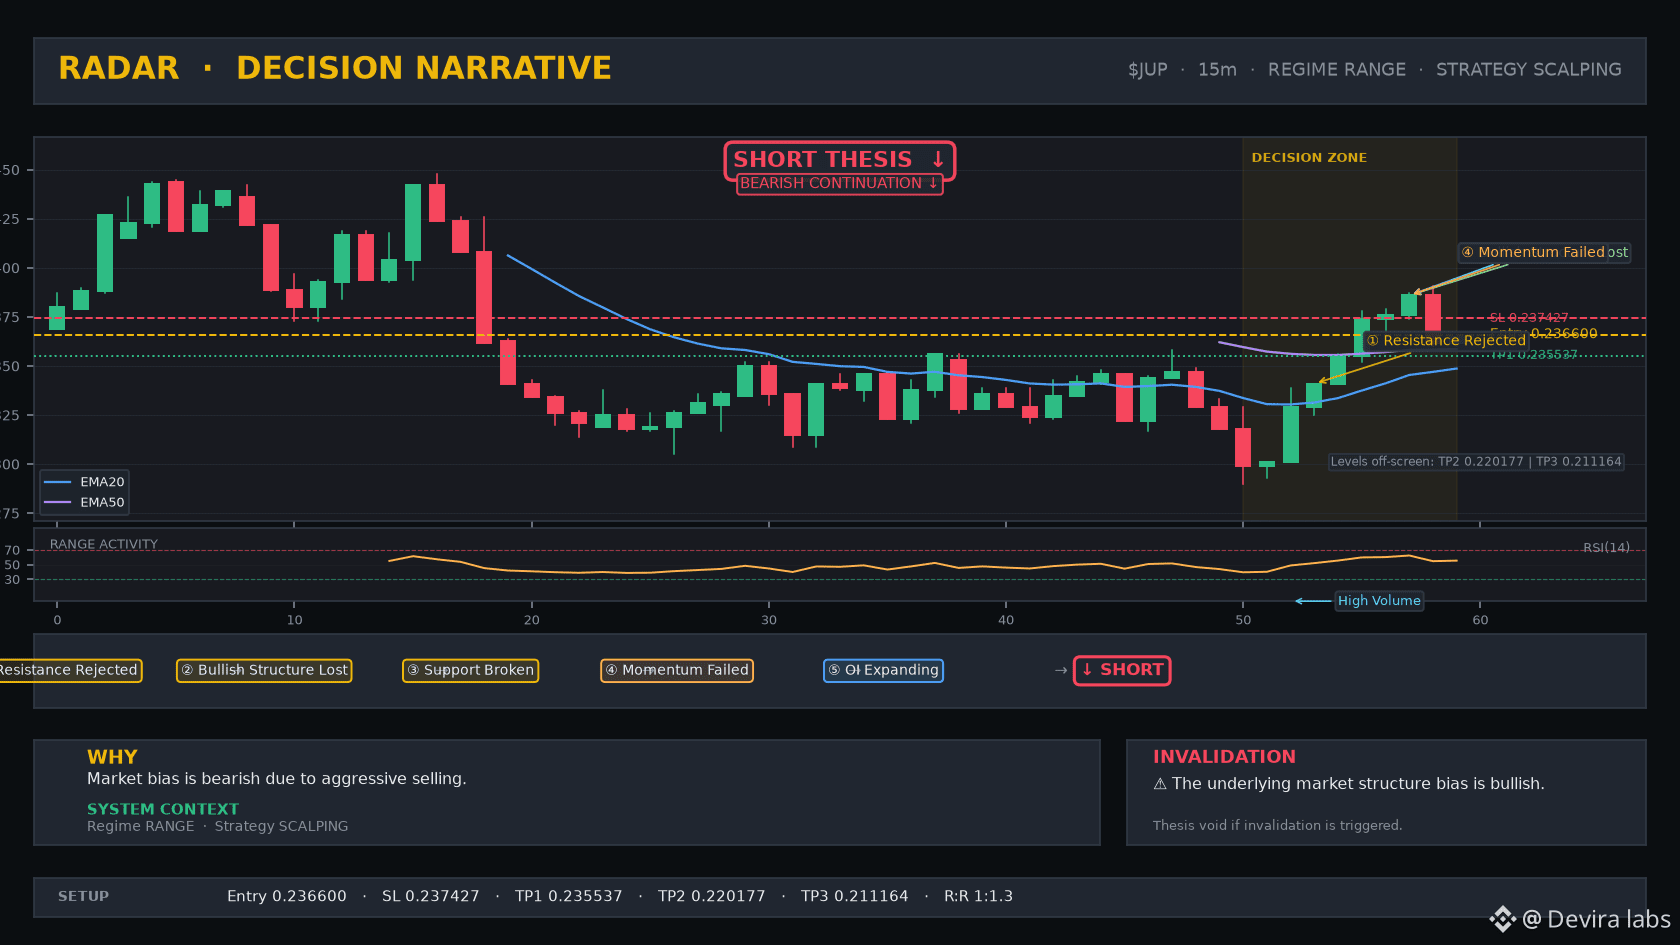The height and width of the screenshot is (945, 1680).
Task: Click the Bullish Structure Lost checklist badge
Action: pos(264,670)
